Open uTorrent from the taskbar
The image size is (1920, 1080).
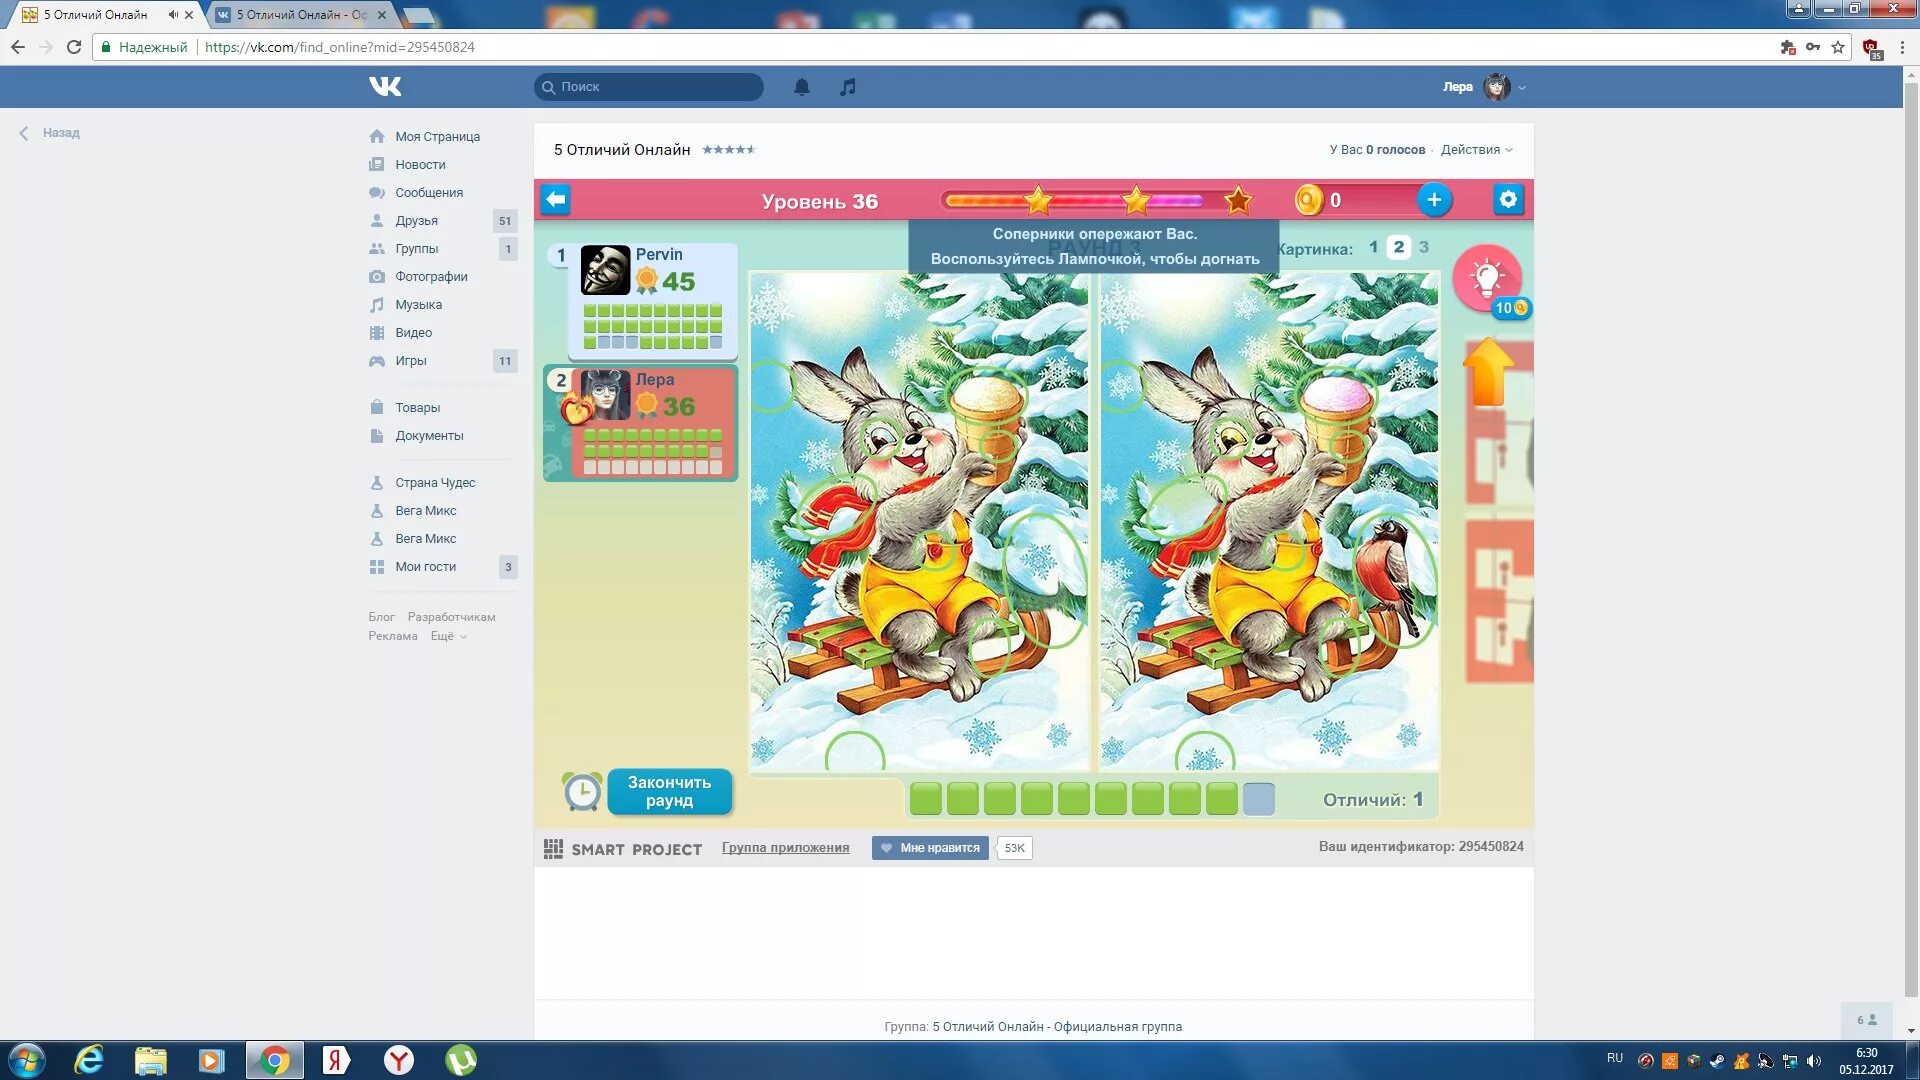coord(460,1060)
